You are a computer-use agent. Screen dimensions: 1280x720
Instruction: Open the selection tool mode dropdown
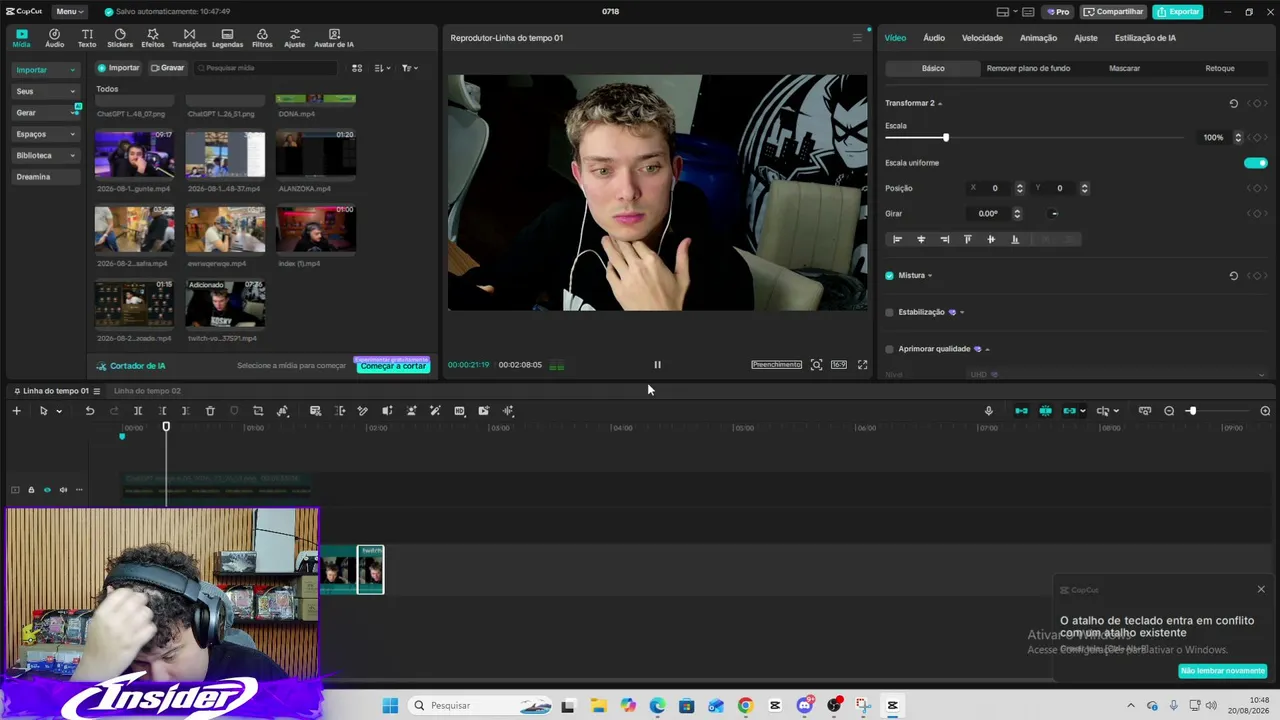pyautogui.click(x=59, y=411)
